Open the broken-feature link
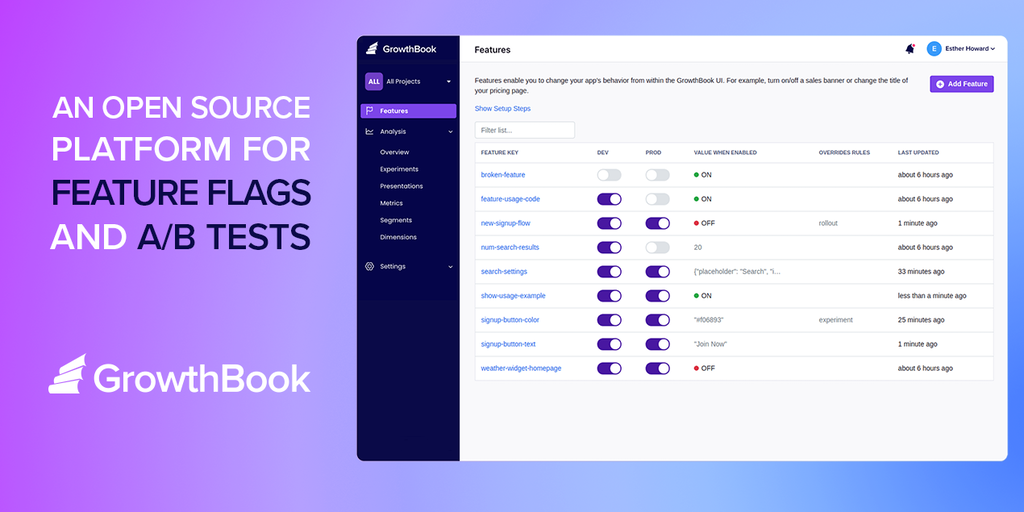Viewport: 1024px width, 512px height. coord(503,175)
